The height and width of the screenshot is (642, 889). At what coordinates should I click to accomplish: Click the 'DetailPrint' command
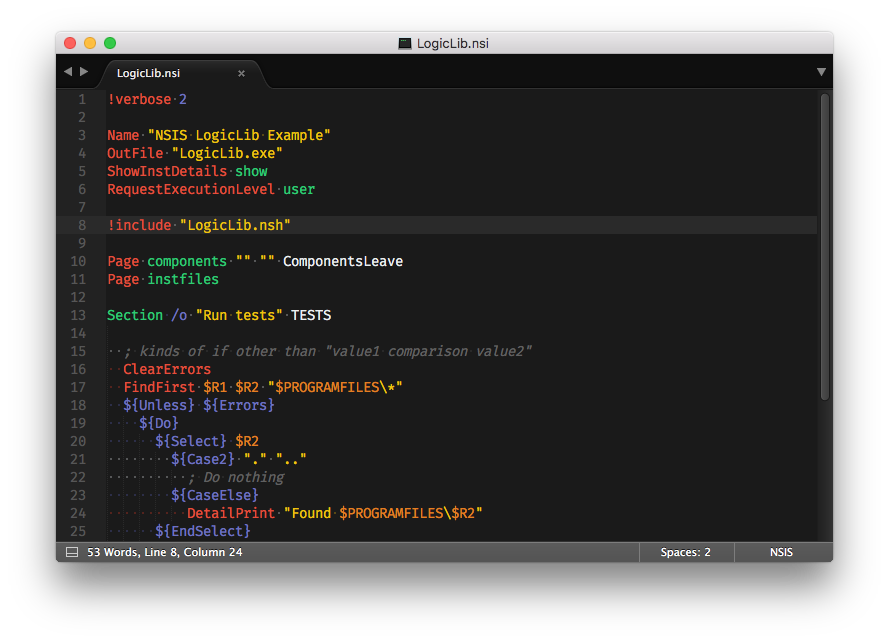click(231, 513)
